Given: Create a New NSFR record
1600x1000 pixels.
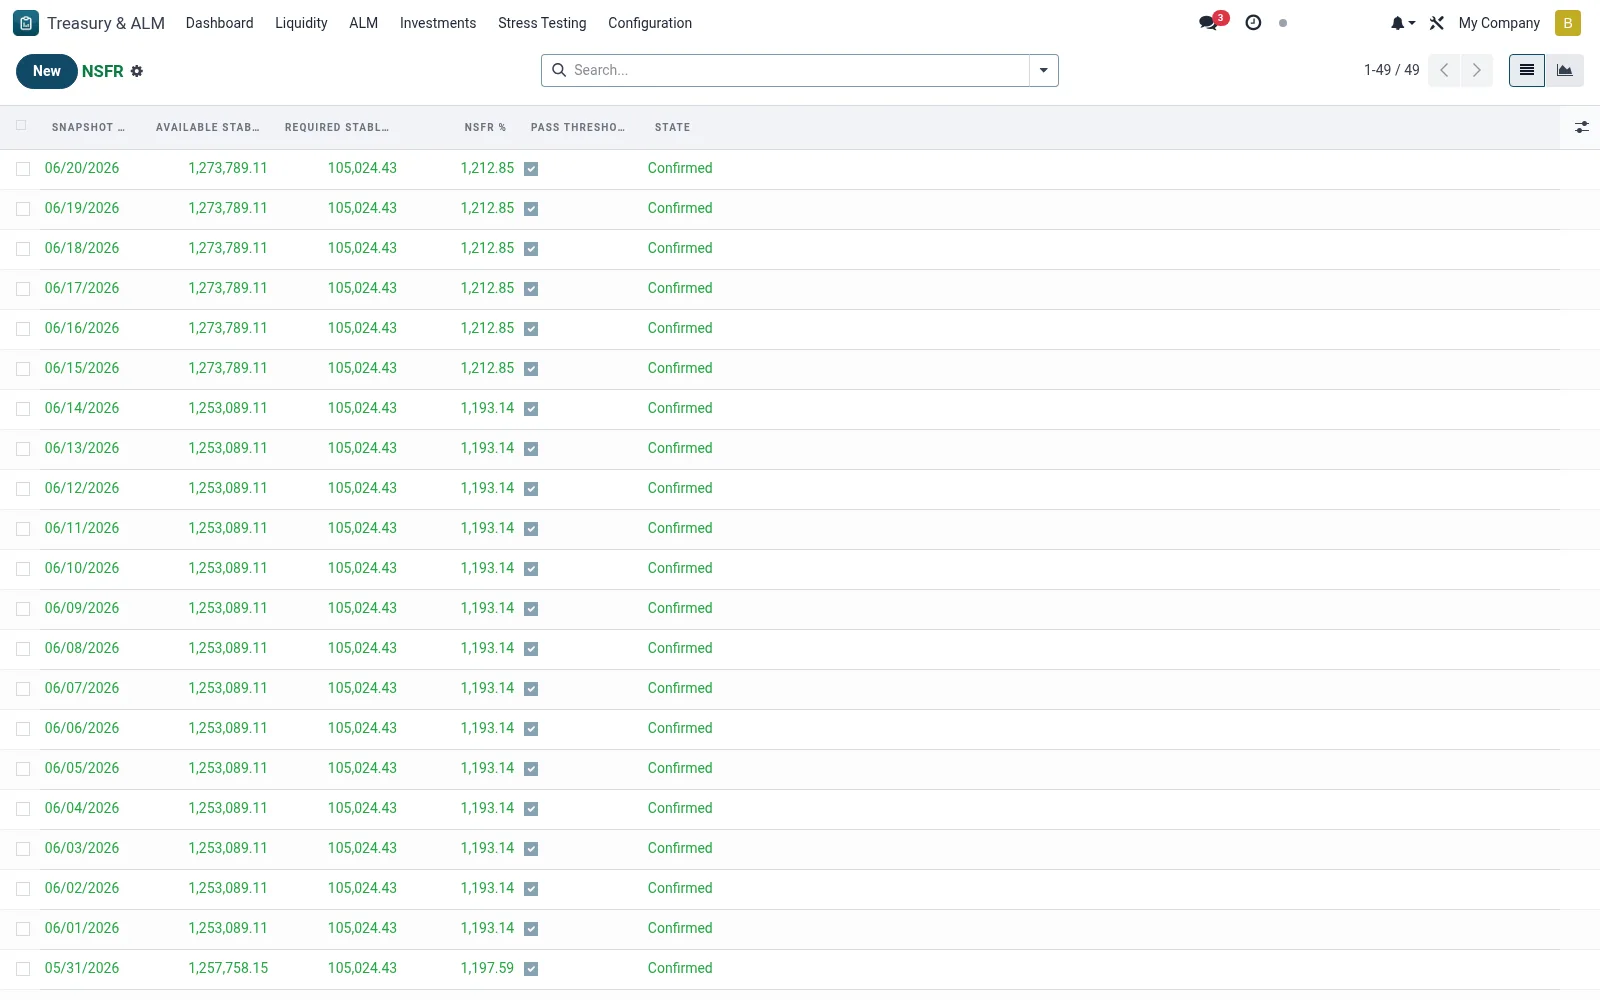Looking at the screenshot, I should [x=47, y=71].
